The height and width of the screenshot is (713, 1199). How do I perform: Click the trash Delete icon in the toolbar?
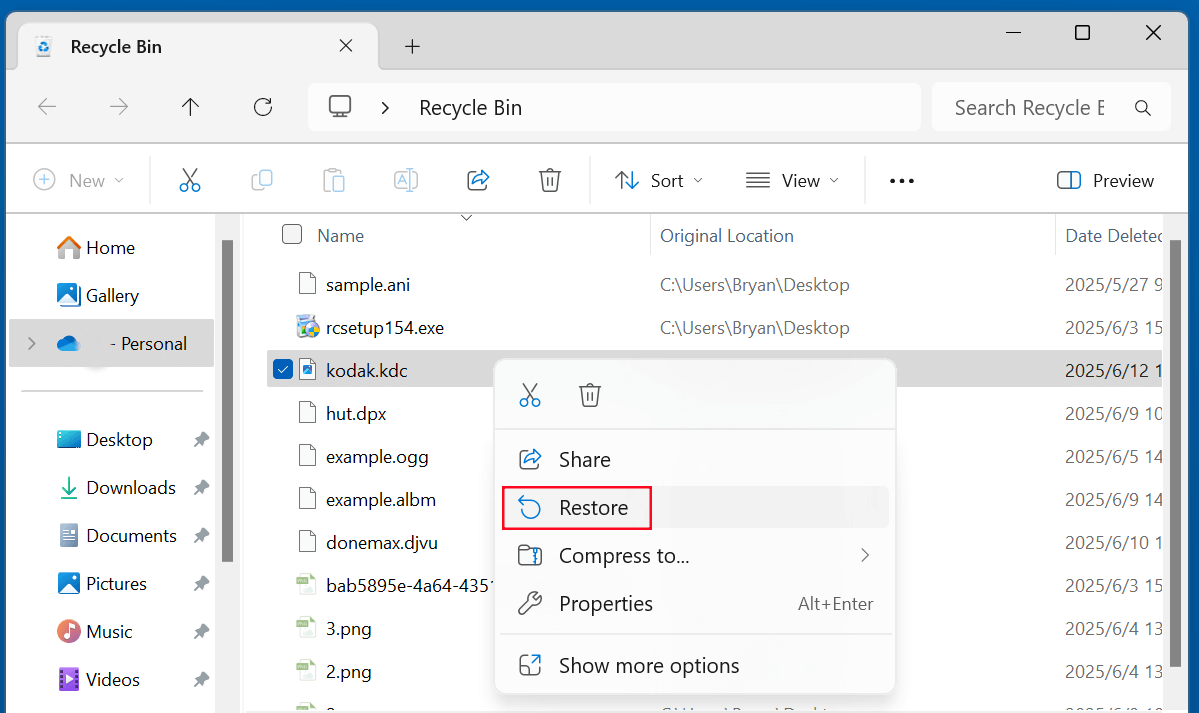click(x=549, y=180)
